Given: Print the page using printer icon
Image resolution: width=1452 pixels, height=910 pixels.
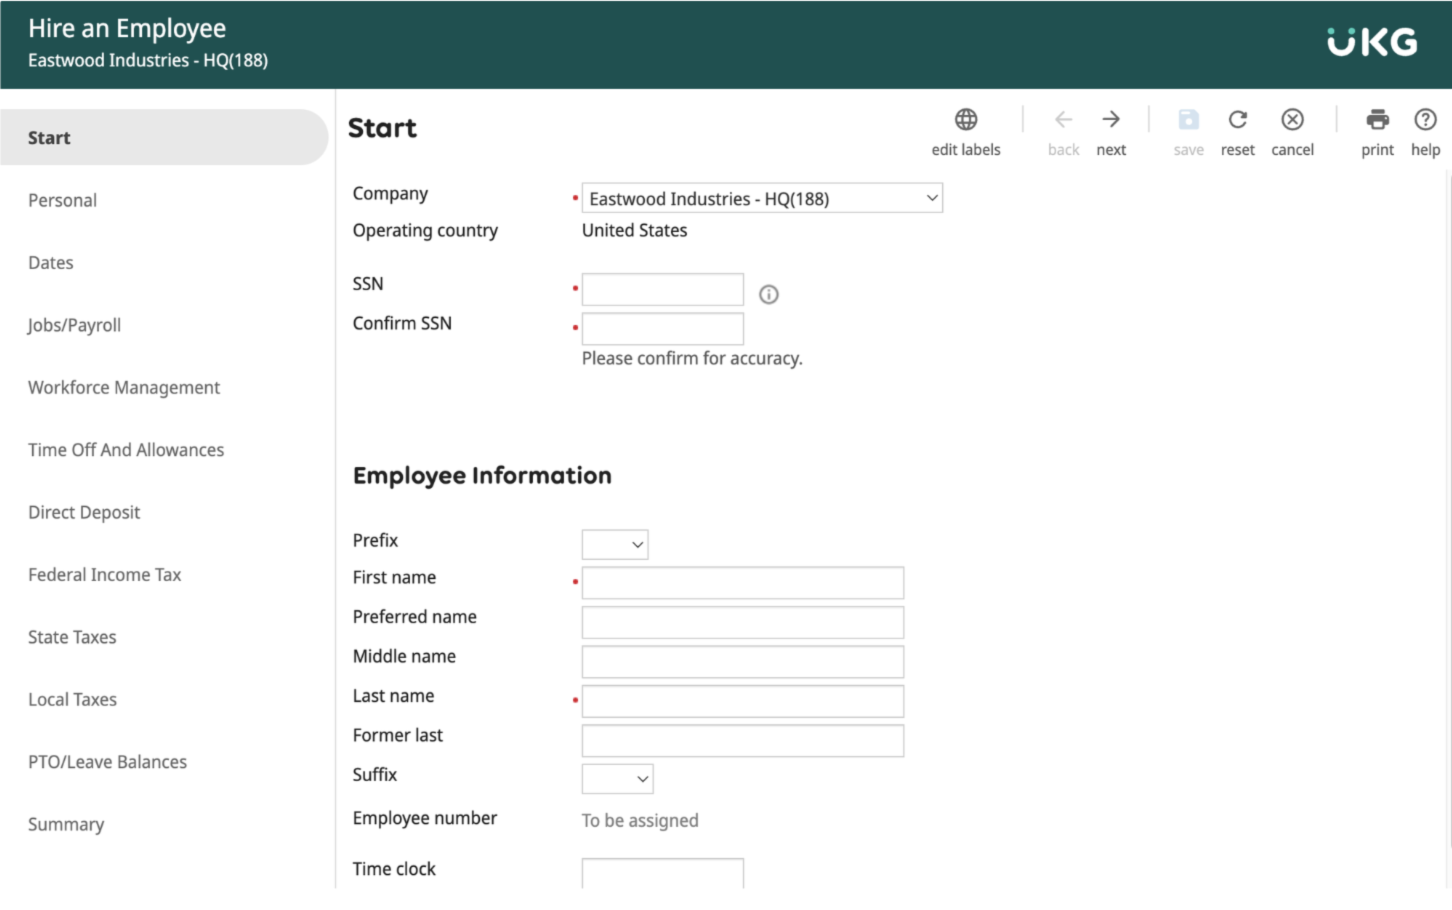Looking at the screenshot, I should (1377, 120).
